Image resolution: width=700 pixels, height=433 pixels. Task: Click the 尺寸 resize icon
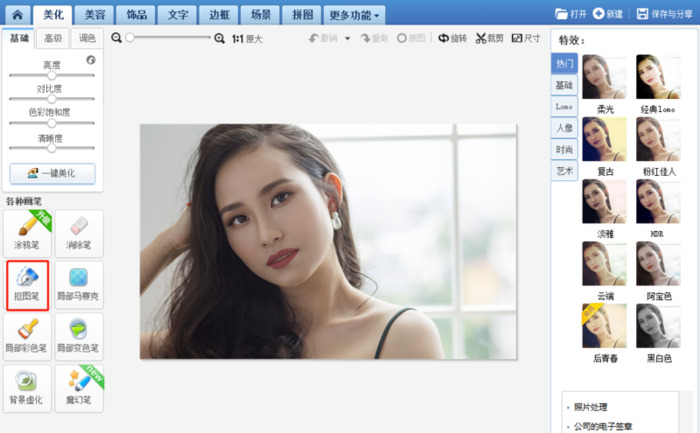tap(517, 38)
